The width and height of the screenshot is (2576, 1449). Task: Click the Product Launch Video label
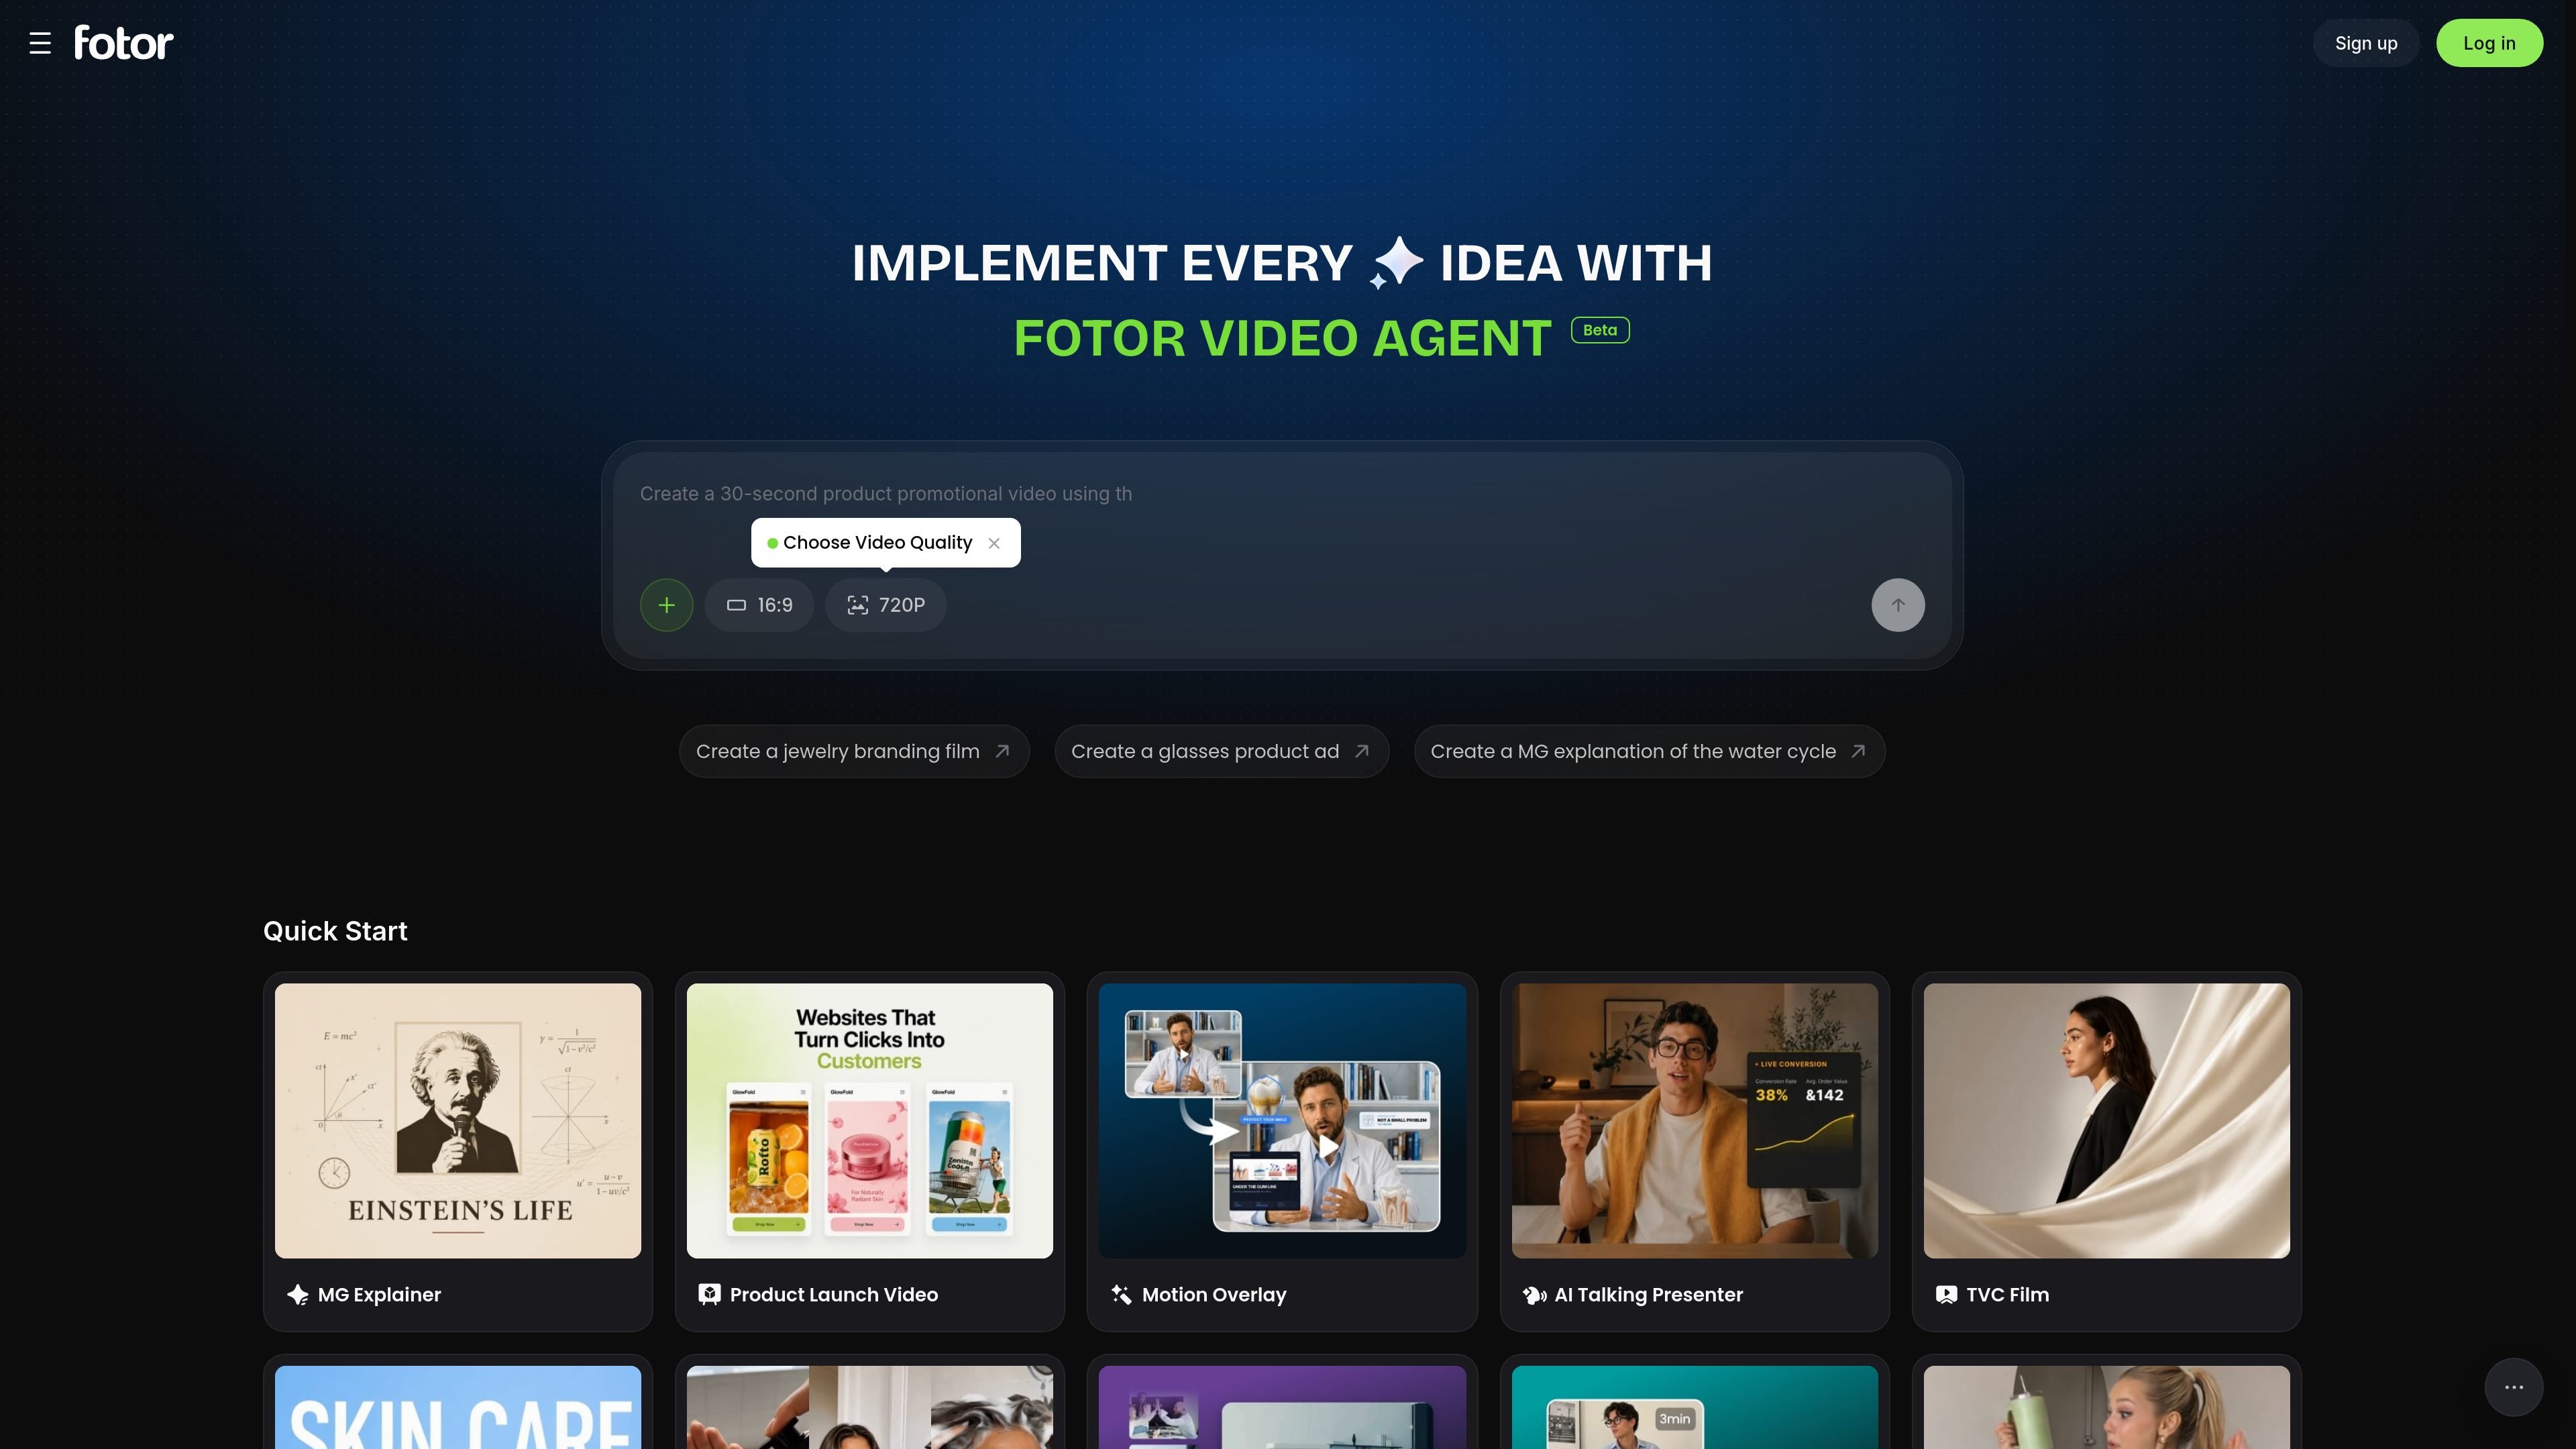pos(834,1295)
